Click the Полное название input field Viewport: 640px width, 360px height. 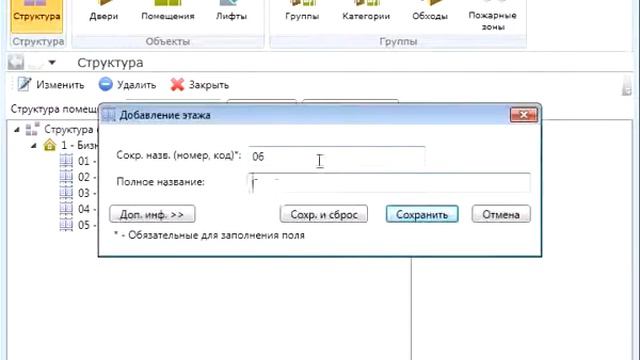coord(389,182)
